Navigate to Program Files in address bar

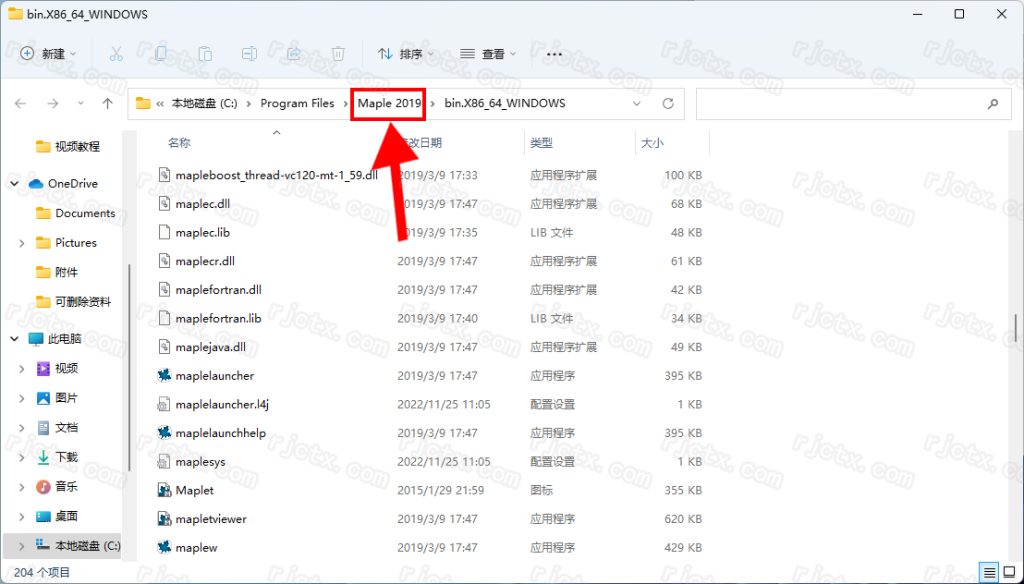[297, 103]
